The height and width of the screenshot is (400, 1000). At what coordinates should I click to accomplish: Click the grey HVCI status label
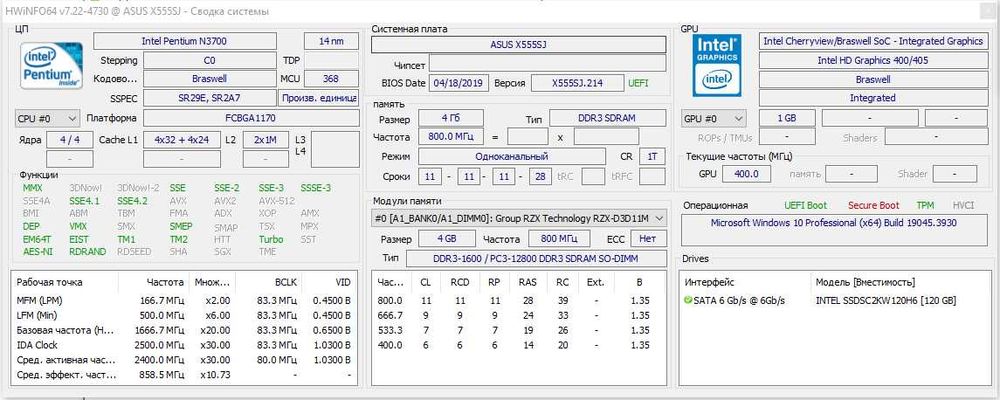point(964,205)
